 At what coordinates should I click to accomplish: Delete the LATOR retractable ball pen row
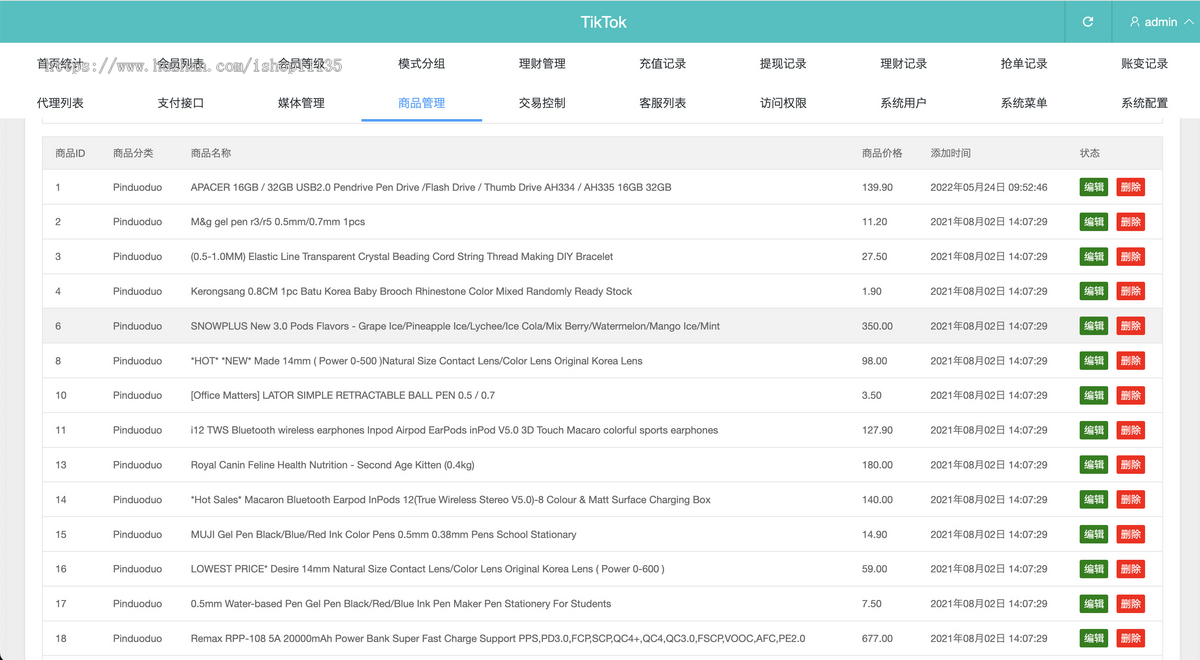[x=1131, y=395]
